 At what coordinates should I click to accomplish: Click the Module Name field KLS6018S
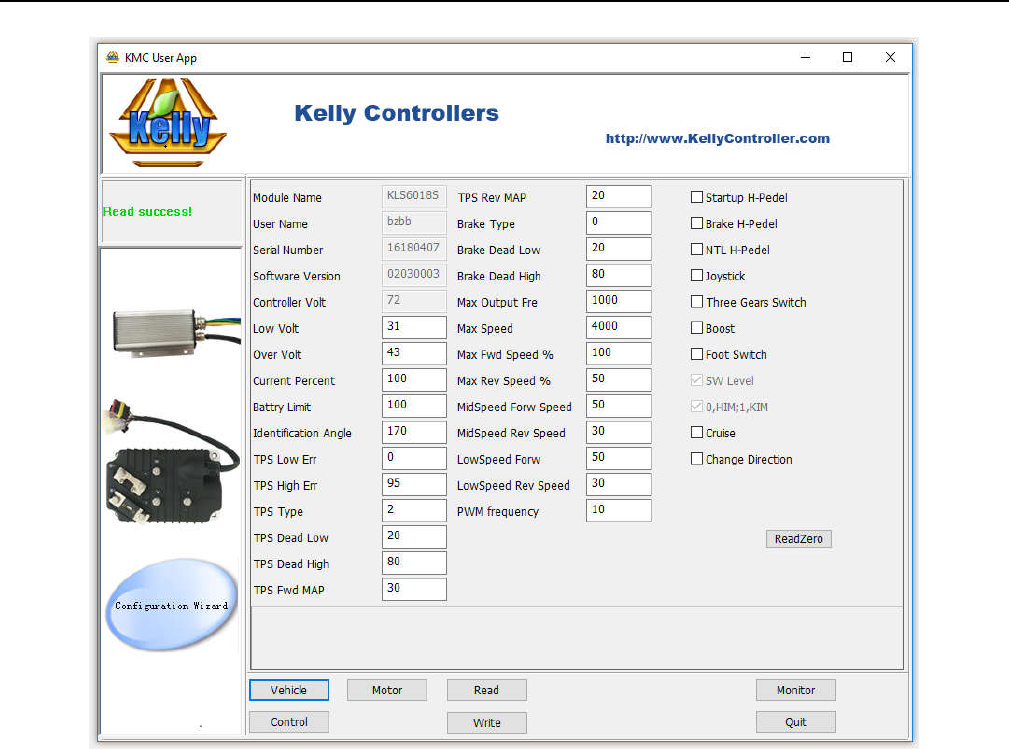click(414, 196)
